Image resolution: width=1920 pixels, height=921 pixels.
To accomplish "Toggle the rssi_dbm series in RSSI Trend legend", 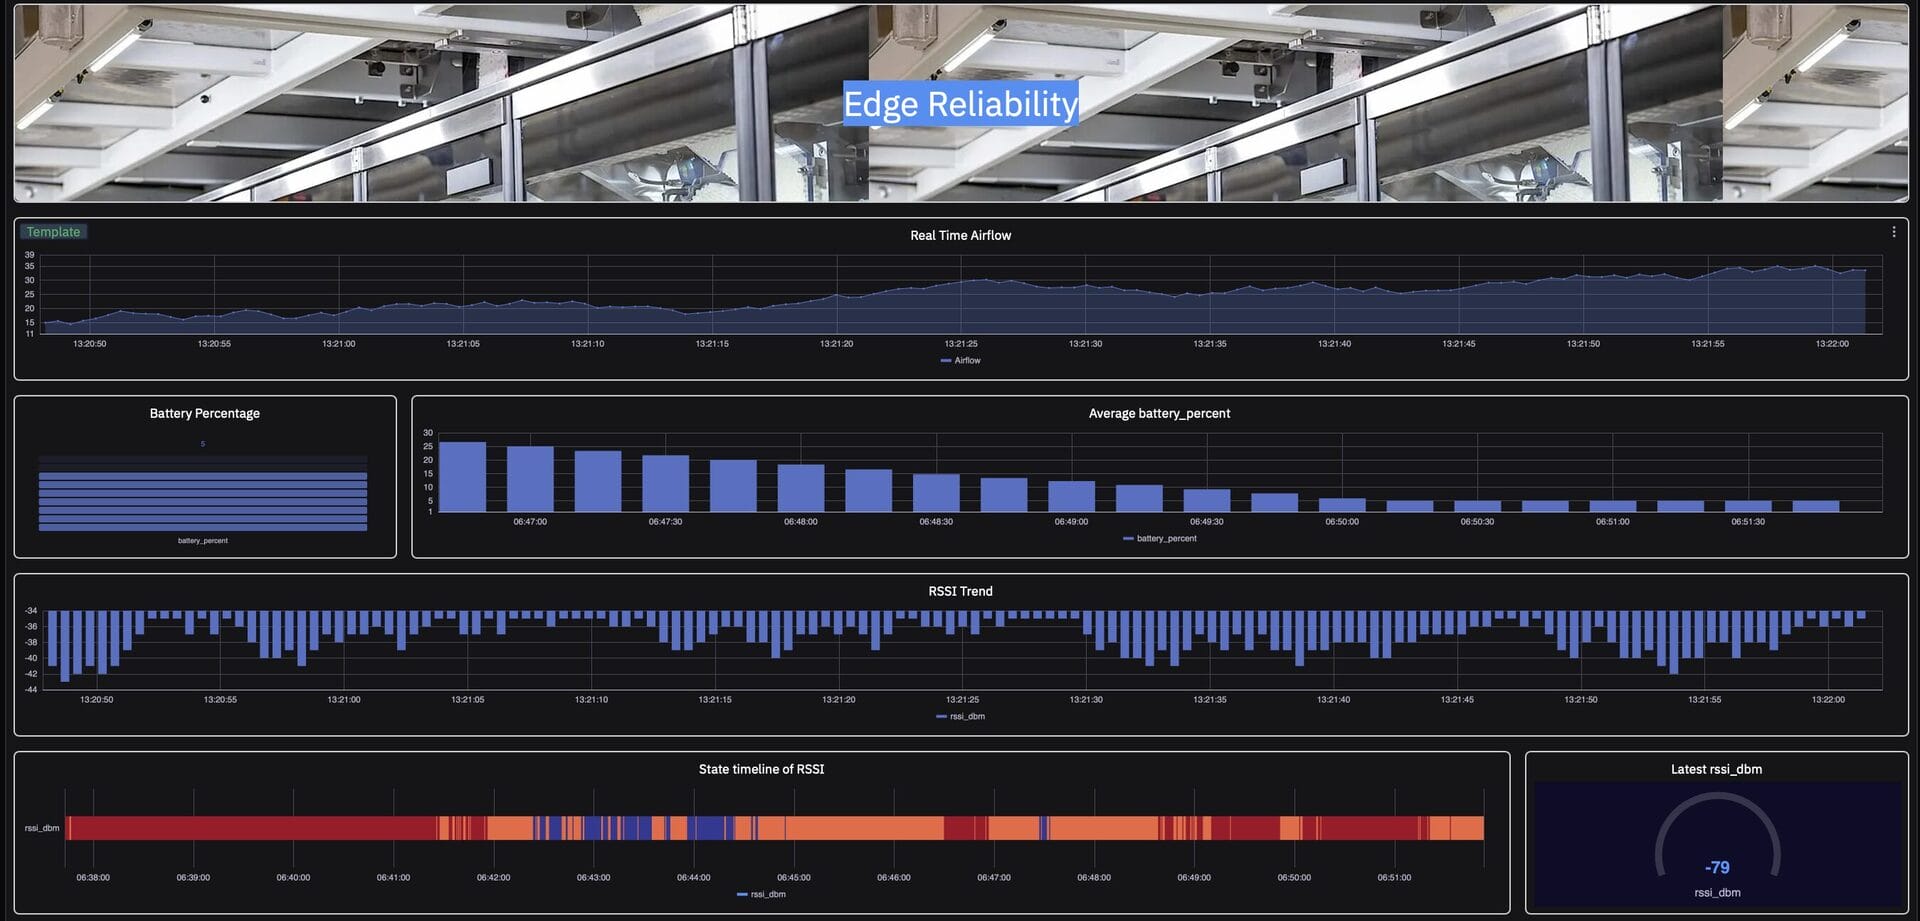I will tap(960, 717).
